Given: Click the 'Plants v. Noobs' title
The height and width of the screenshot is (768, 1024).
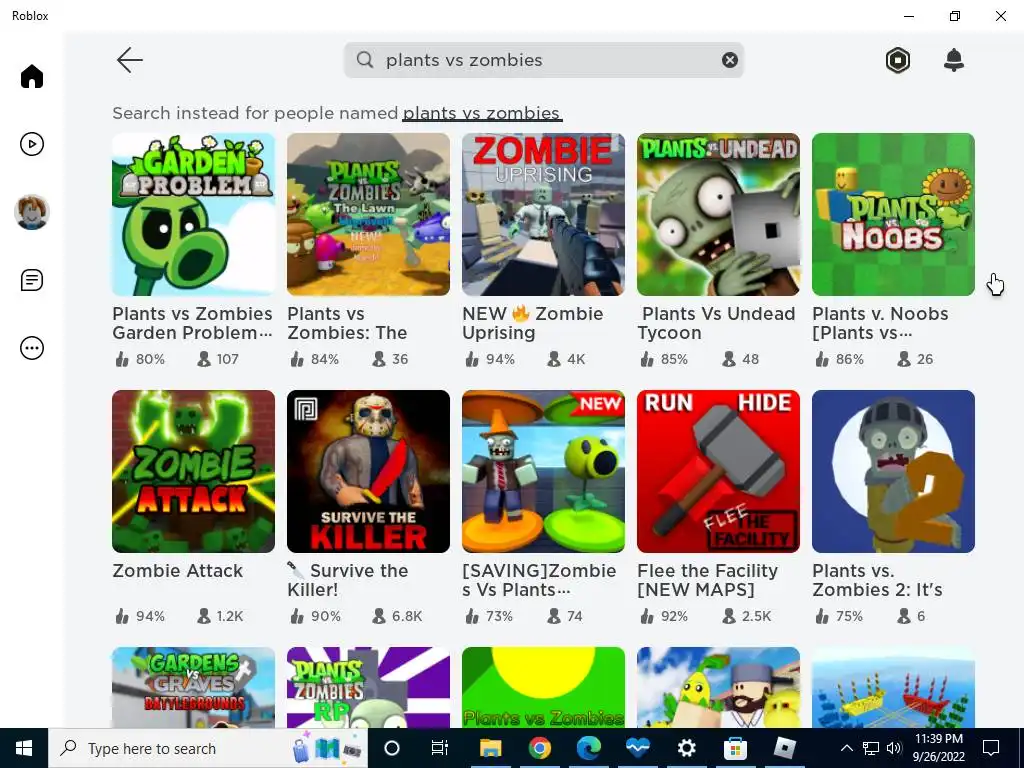Looking at the screenshot, I should point(880,323).
